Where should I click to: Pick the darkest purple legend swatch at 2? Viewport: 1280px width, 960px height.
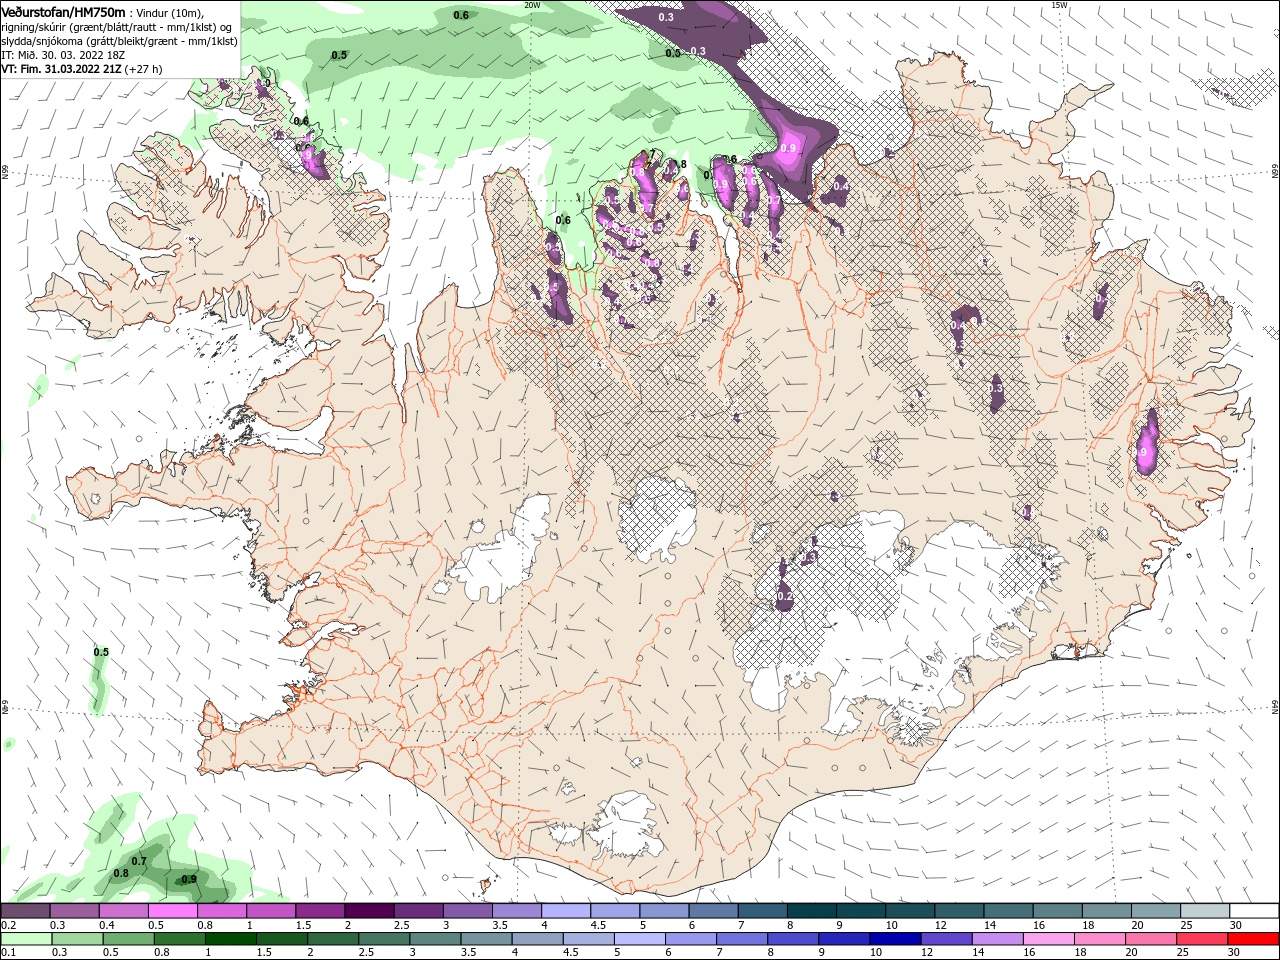pyautogui.click(x=368, y=911)
